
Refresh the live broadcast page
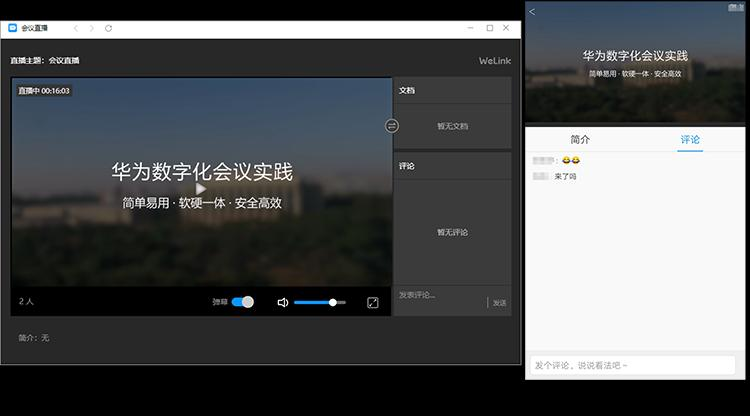[x=109, y=28]
